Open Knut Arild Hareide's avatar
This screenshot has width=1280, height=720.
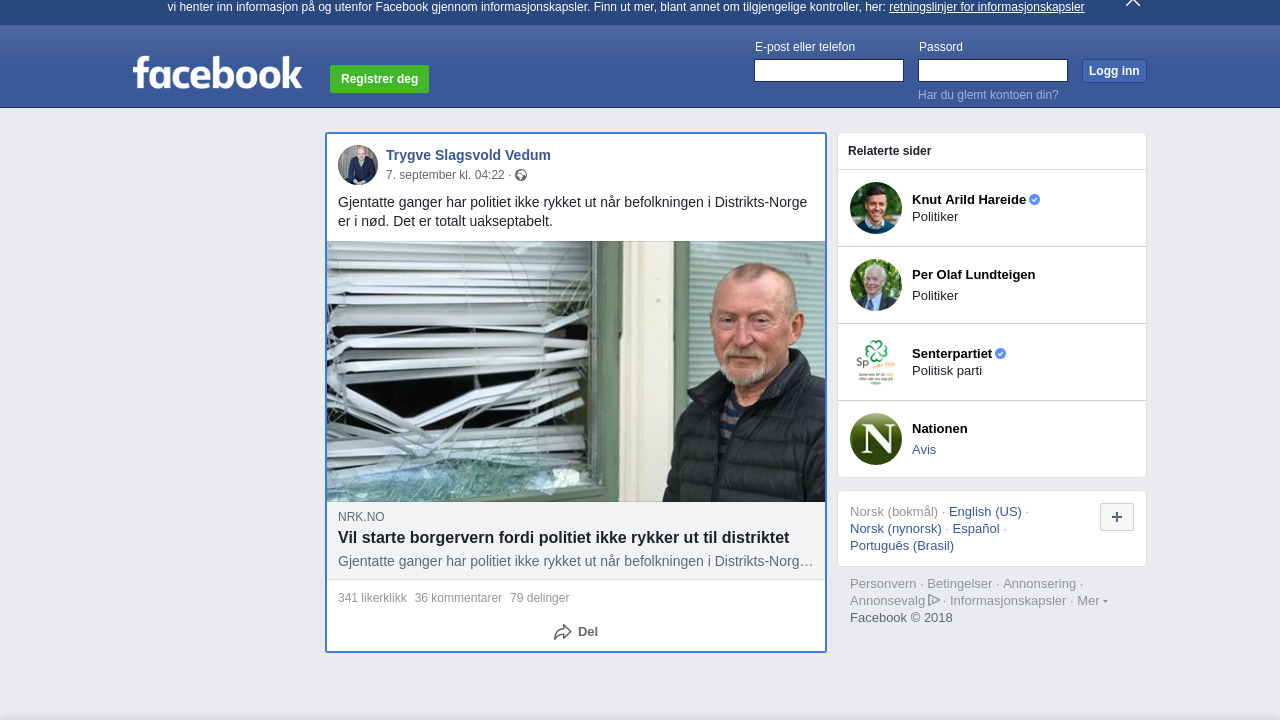(876, 208)
